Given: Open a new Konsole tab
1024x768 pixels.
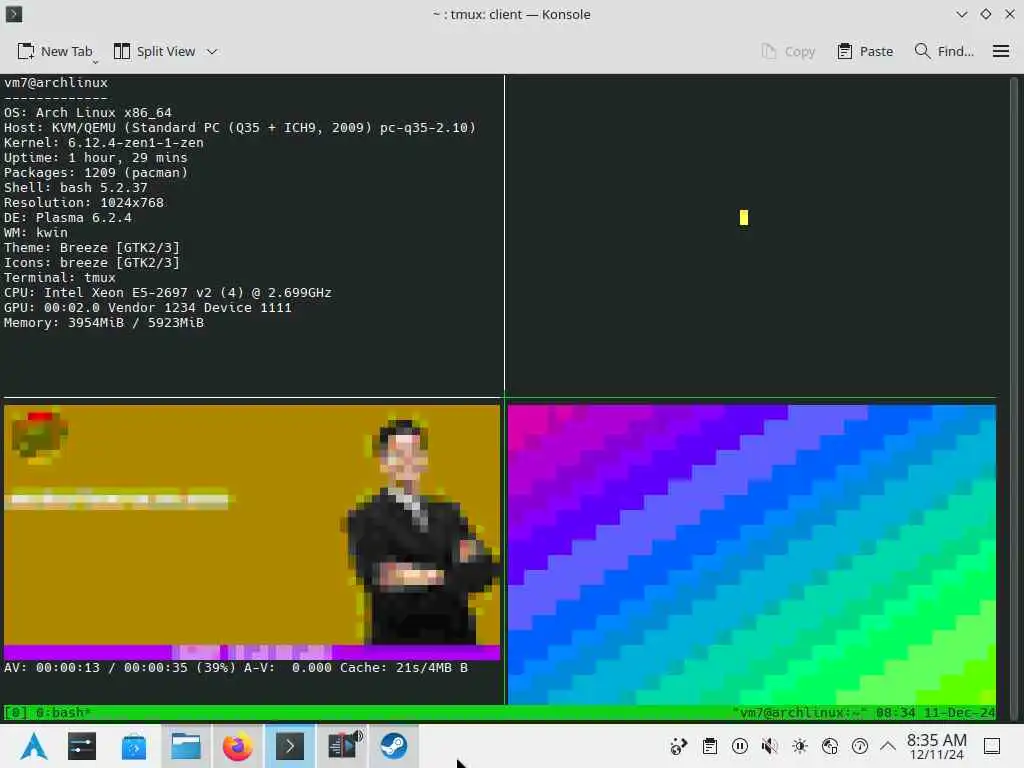Looking at the screenshot, I should point(55,51).
